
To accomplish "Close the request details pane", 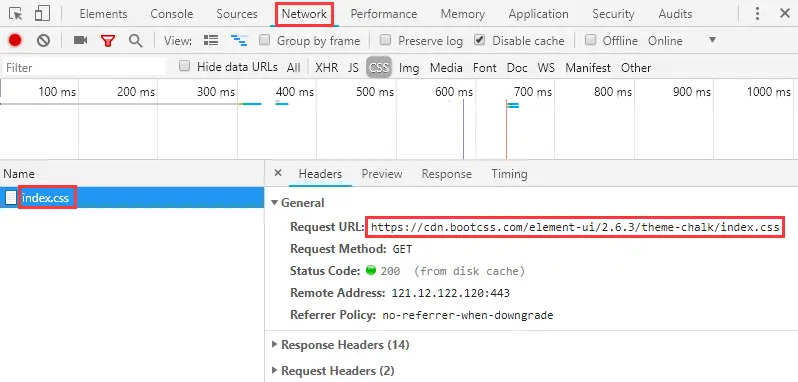I will tap(278, 173).
